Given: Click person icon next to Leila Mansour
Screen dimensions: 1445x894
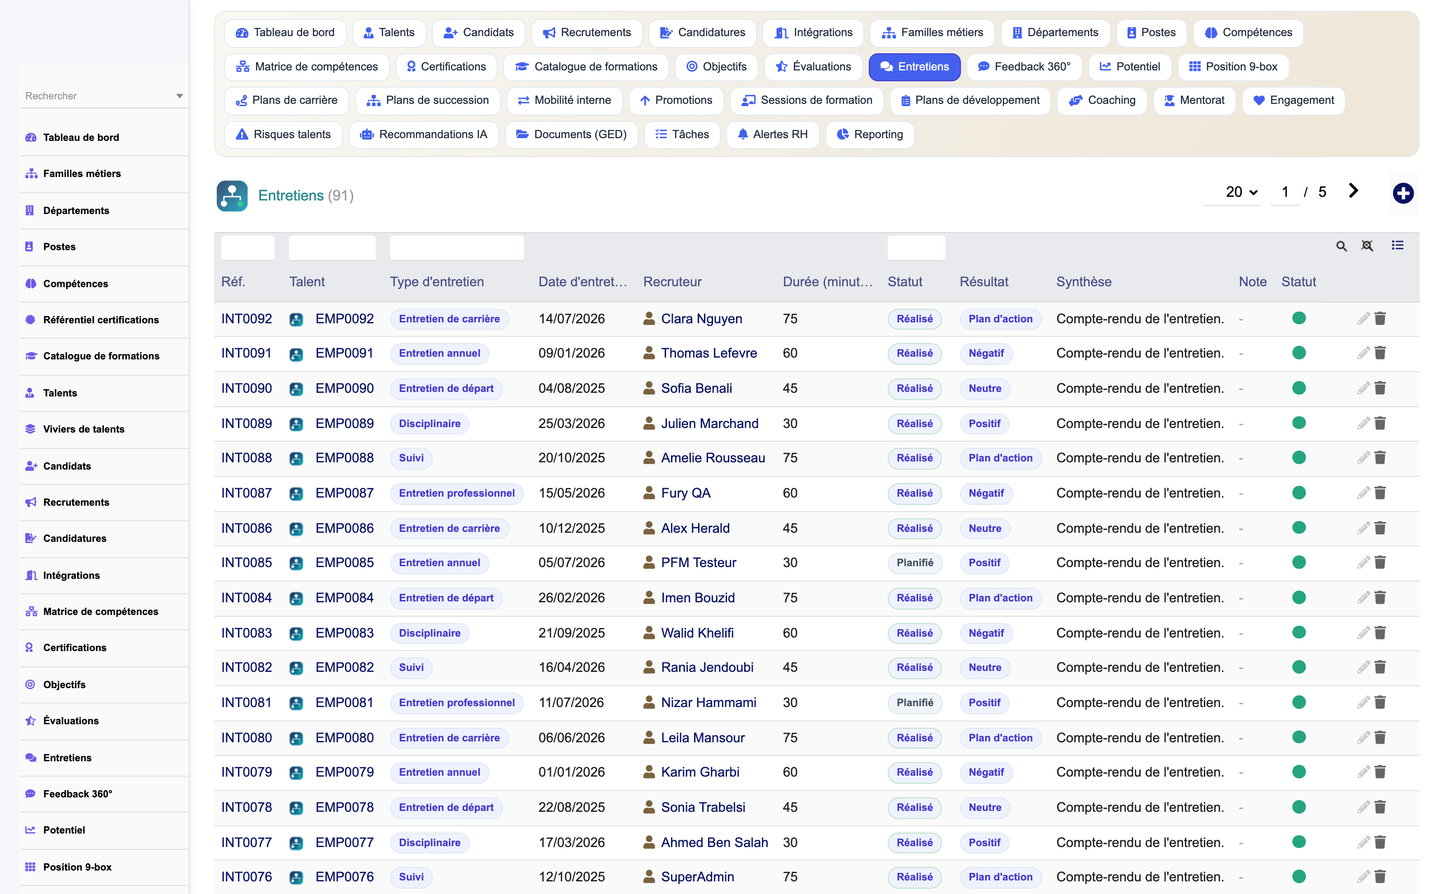Looking at the screenshot, I should (x=649, y=737).
